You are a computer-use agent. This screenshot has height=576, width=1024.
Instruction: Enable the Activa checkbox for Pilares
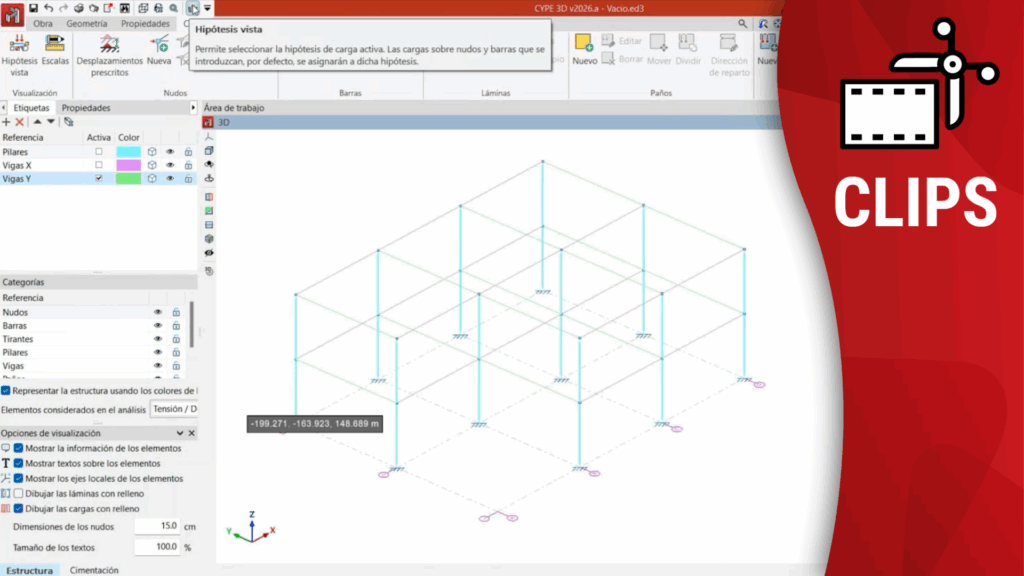coord(98,152)
